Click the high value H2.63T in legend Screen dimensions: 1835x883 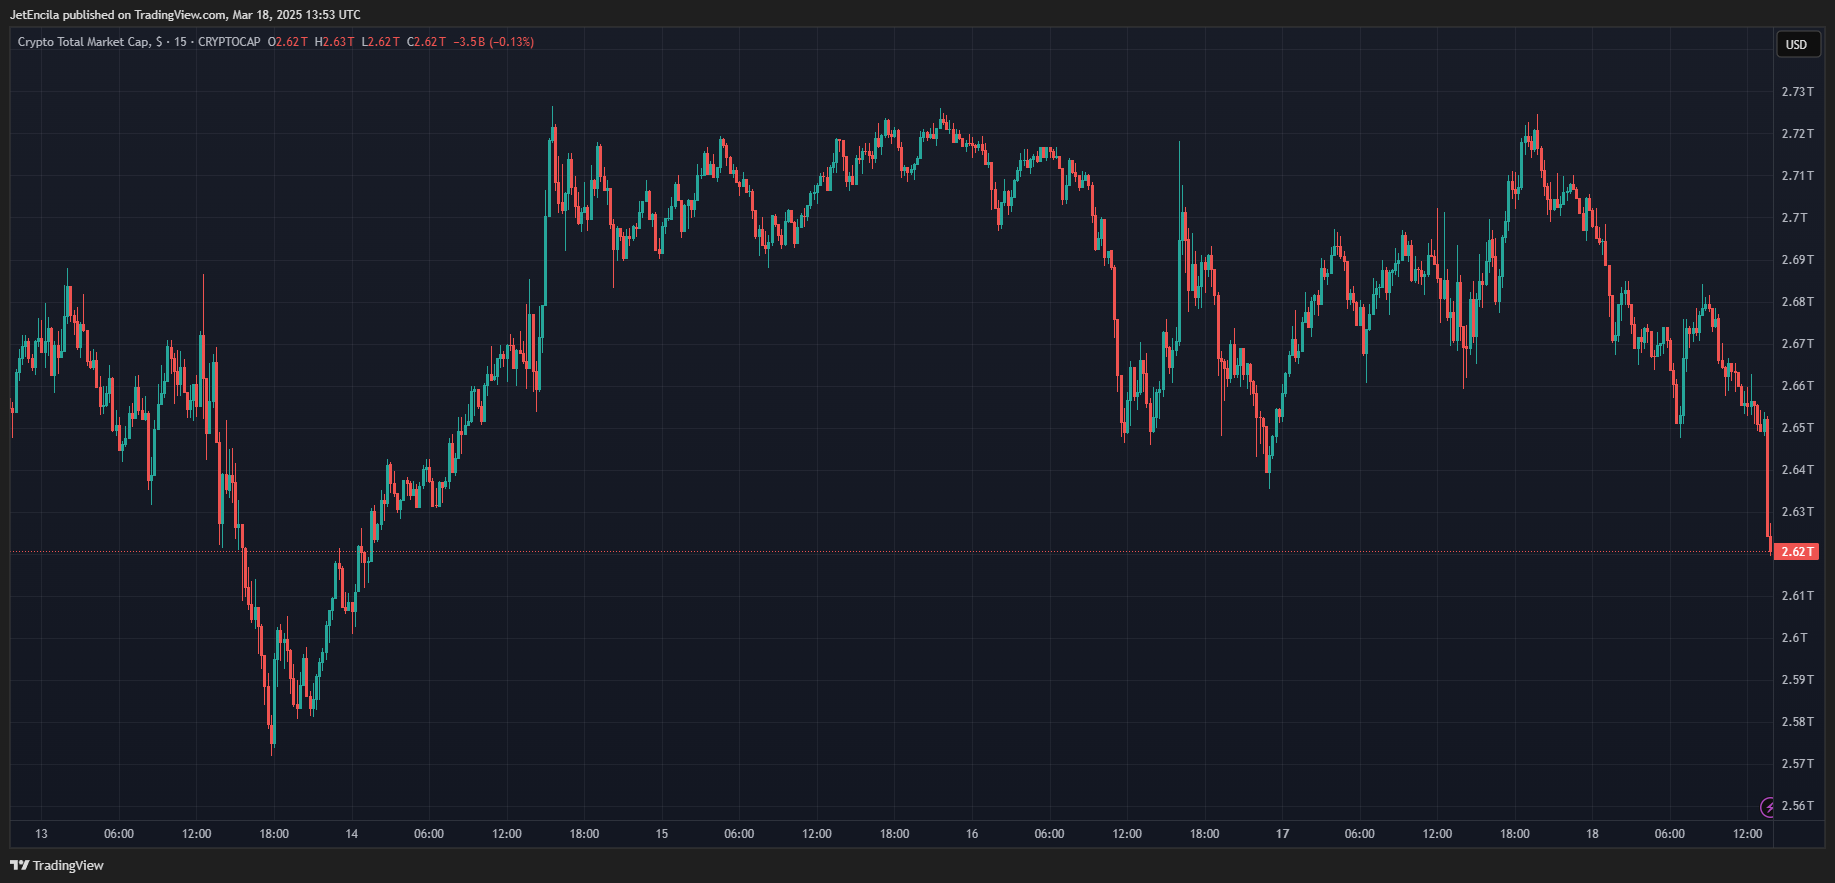[x=334, y=42]
